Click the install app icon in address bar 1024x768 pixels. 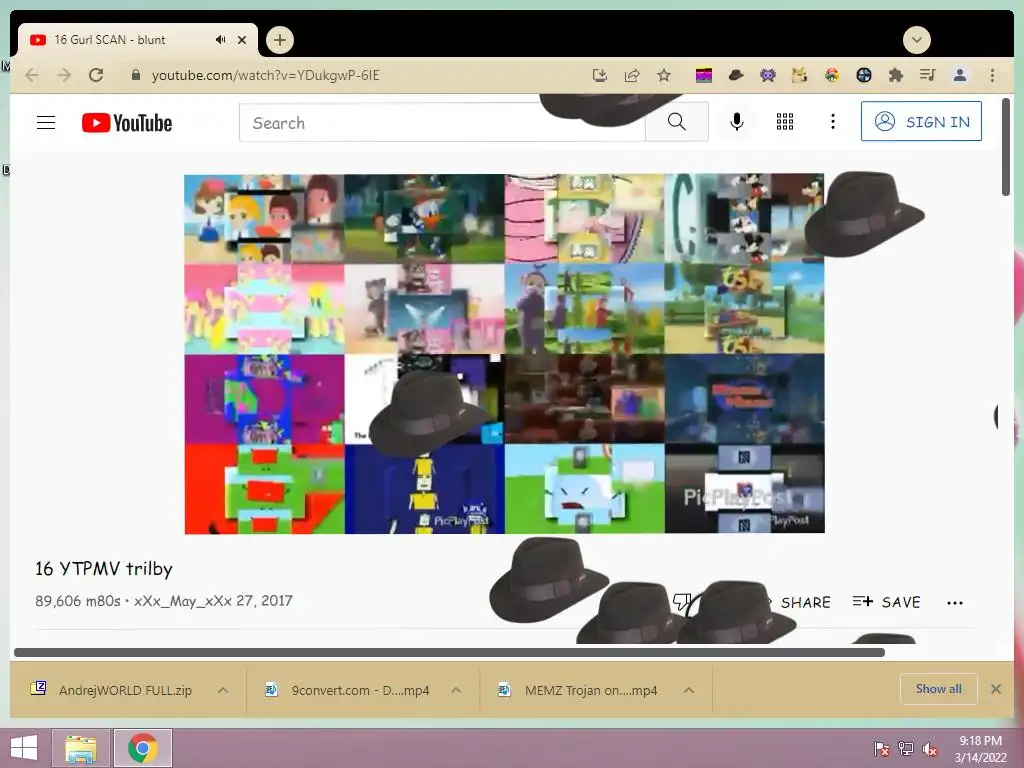pyautogui.click(x=600, y=75)
